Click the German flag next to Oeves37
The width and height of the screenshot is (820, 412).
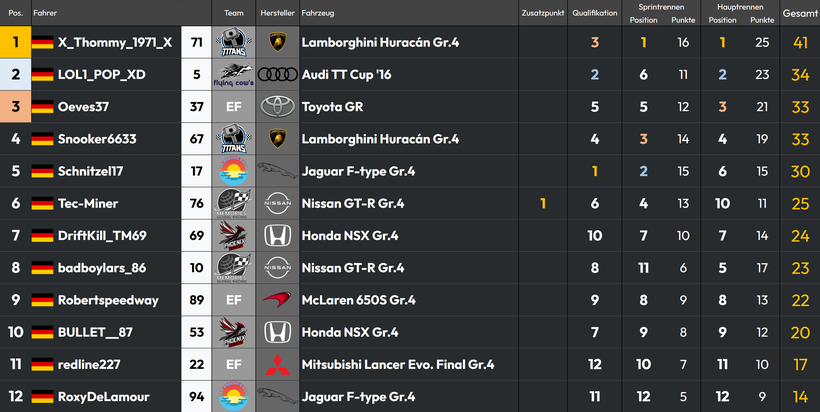coord(42,107)
